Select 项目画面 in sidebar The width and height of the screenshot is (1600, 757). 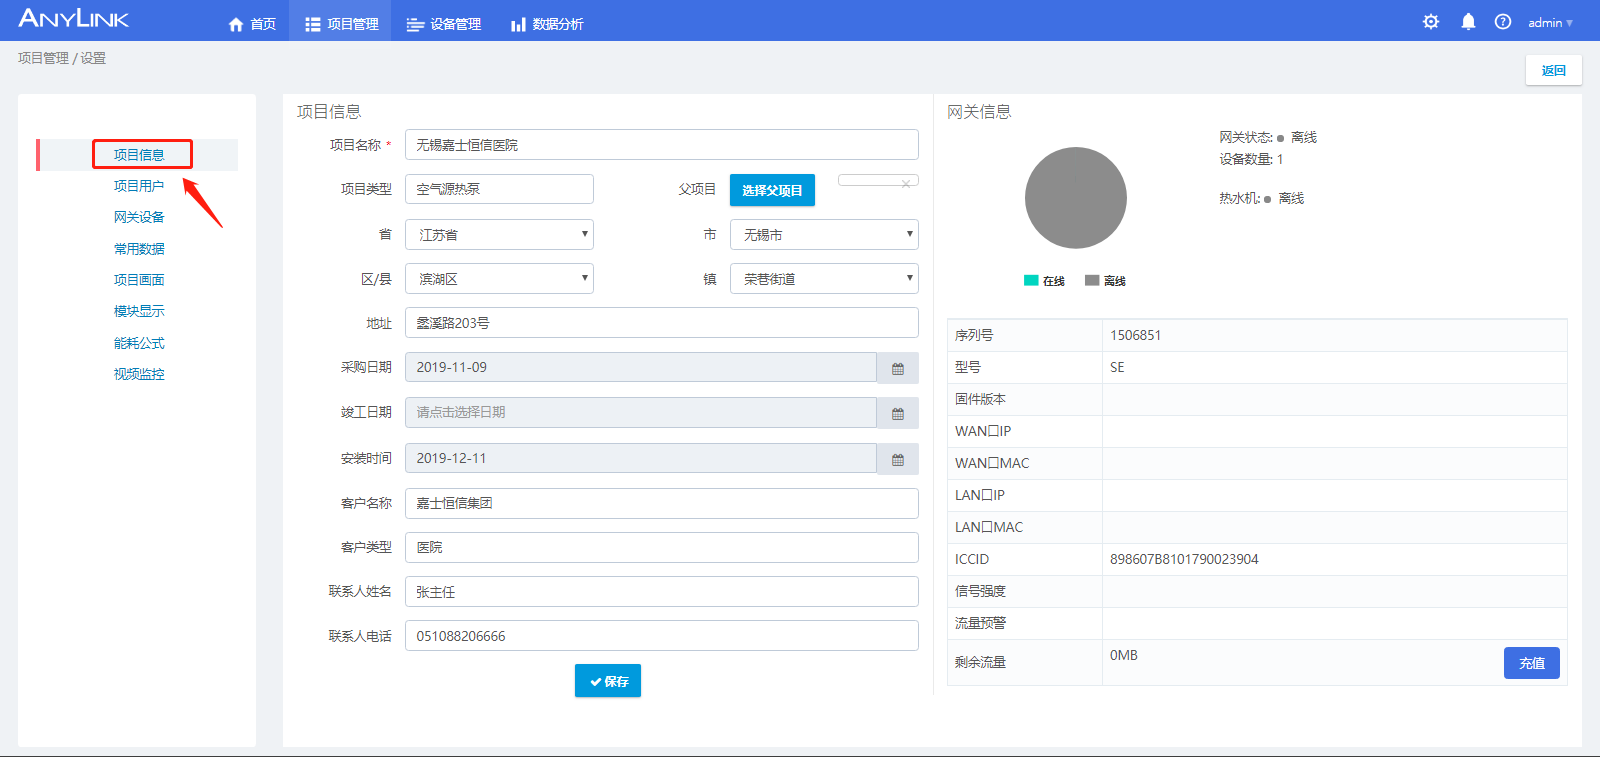(139, 280)
